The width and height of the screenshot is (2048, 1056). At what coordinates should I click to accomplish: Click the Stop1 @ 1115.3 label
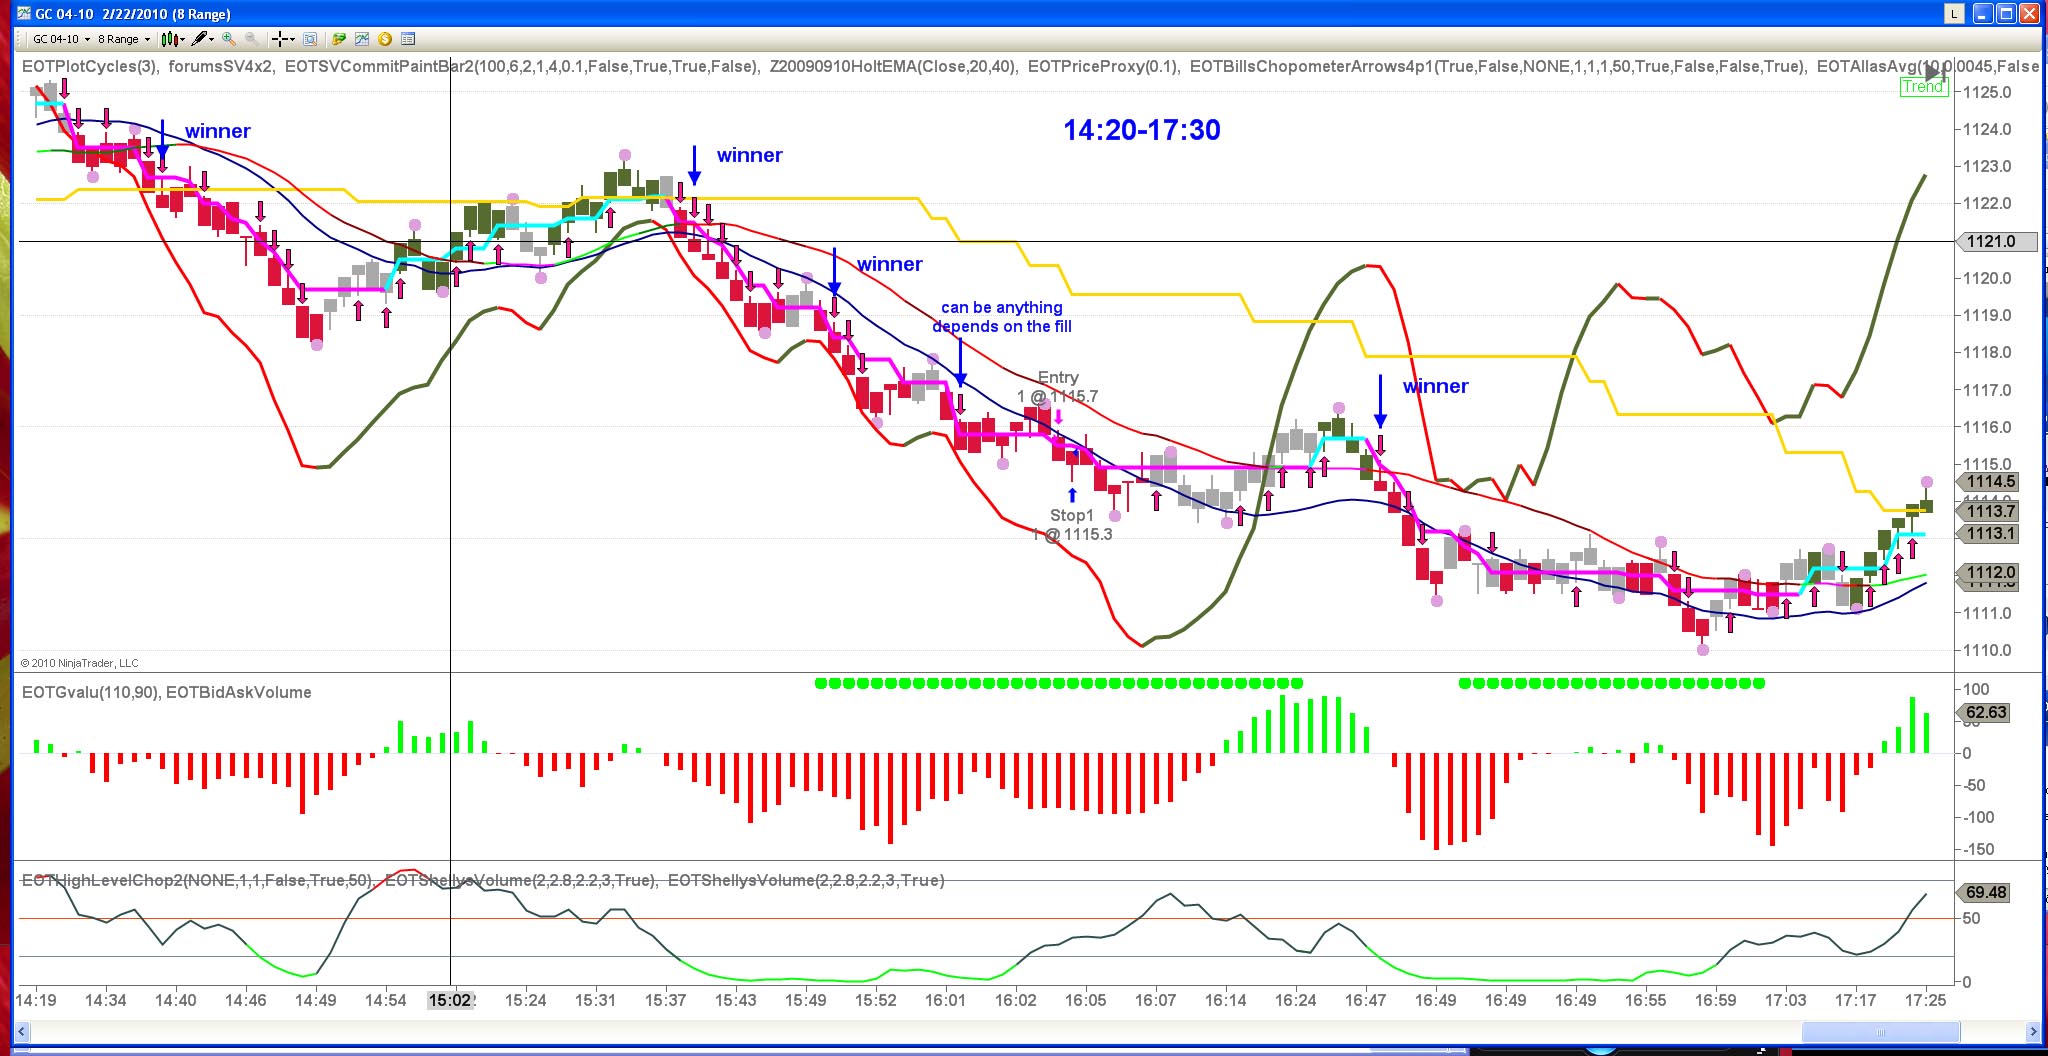coord(1072,525)
